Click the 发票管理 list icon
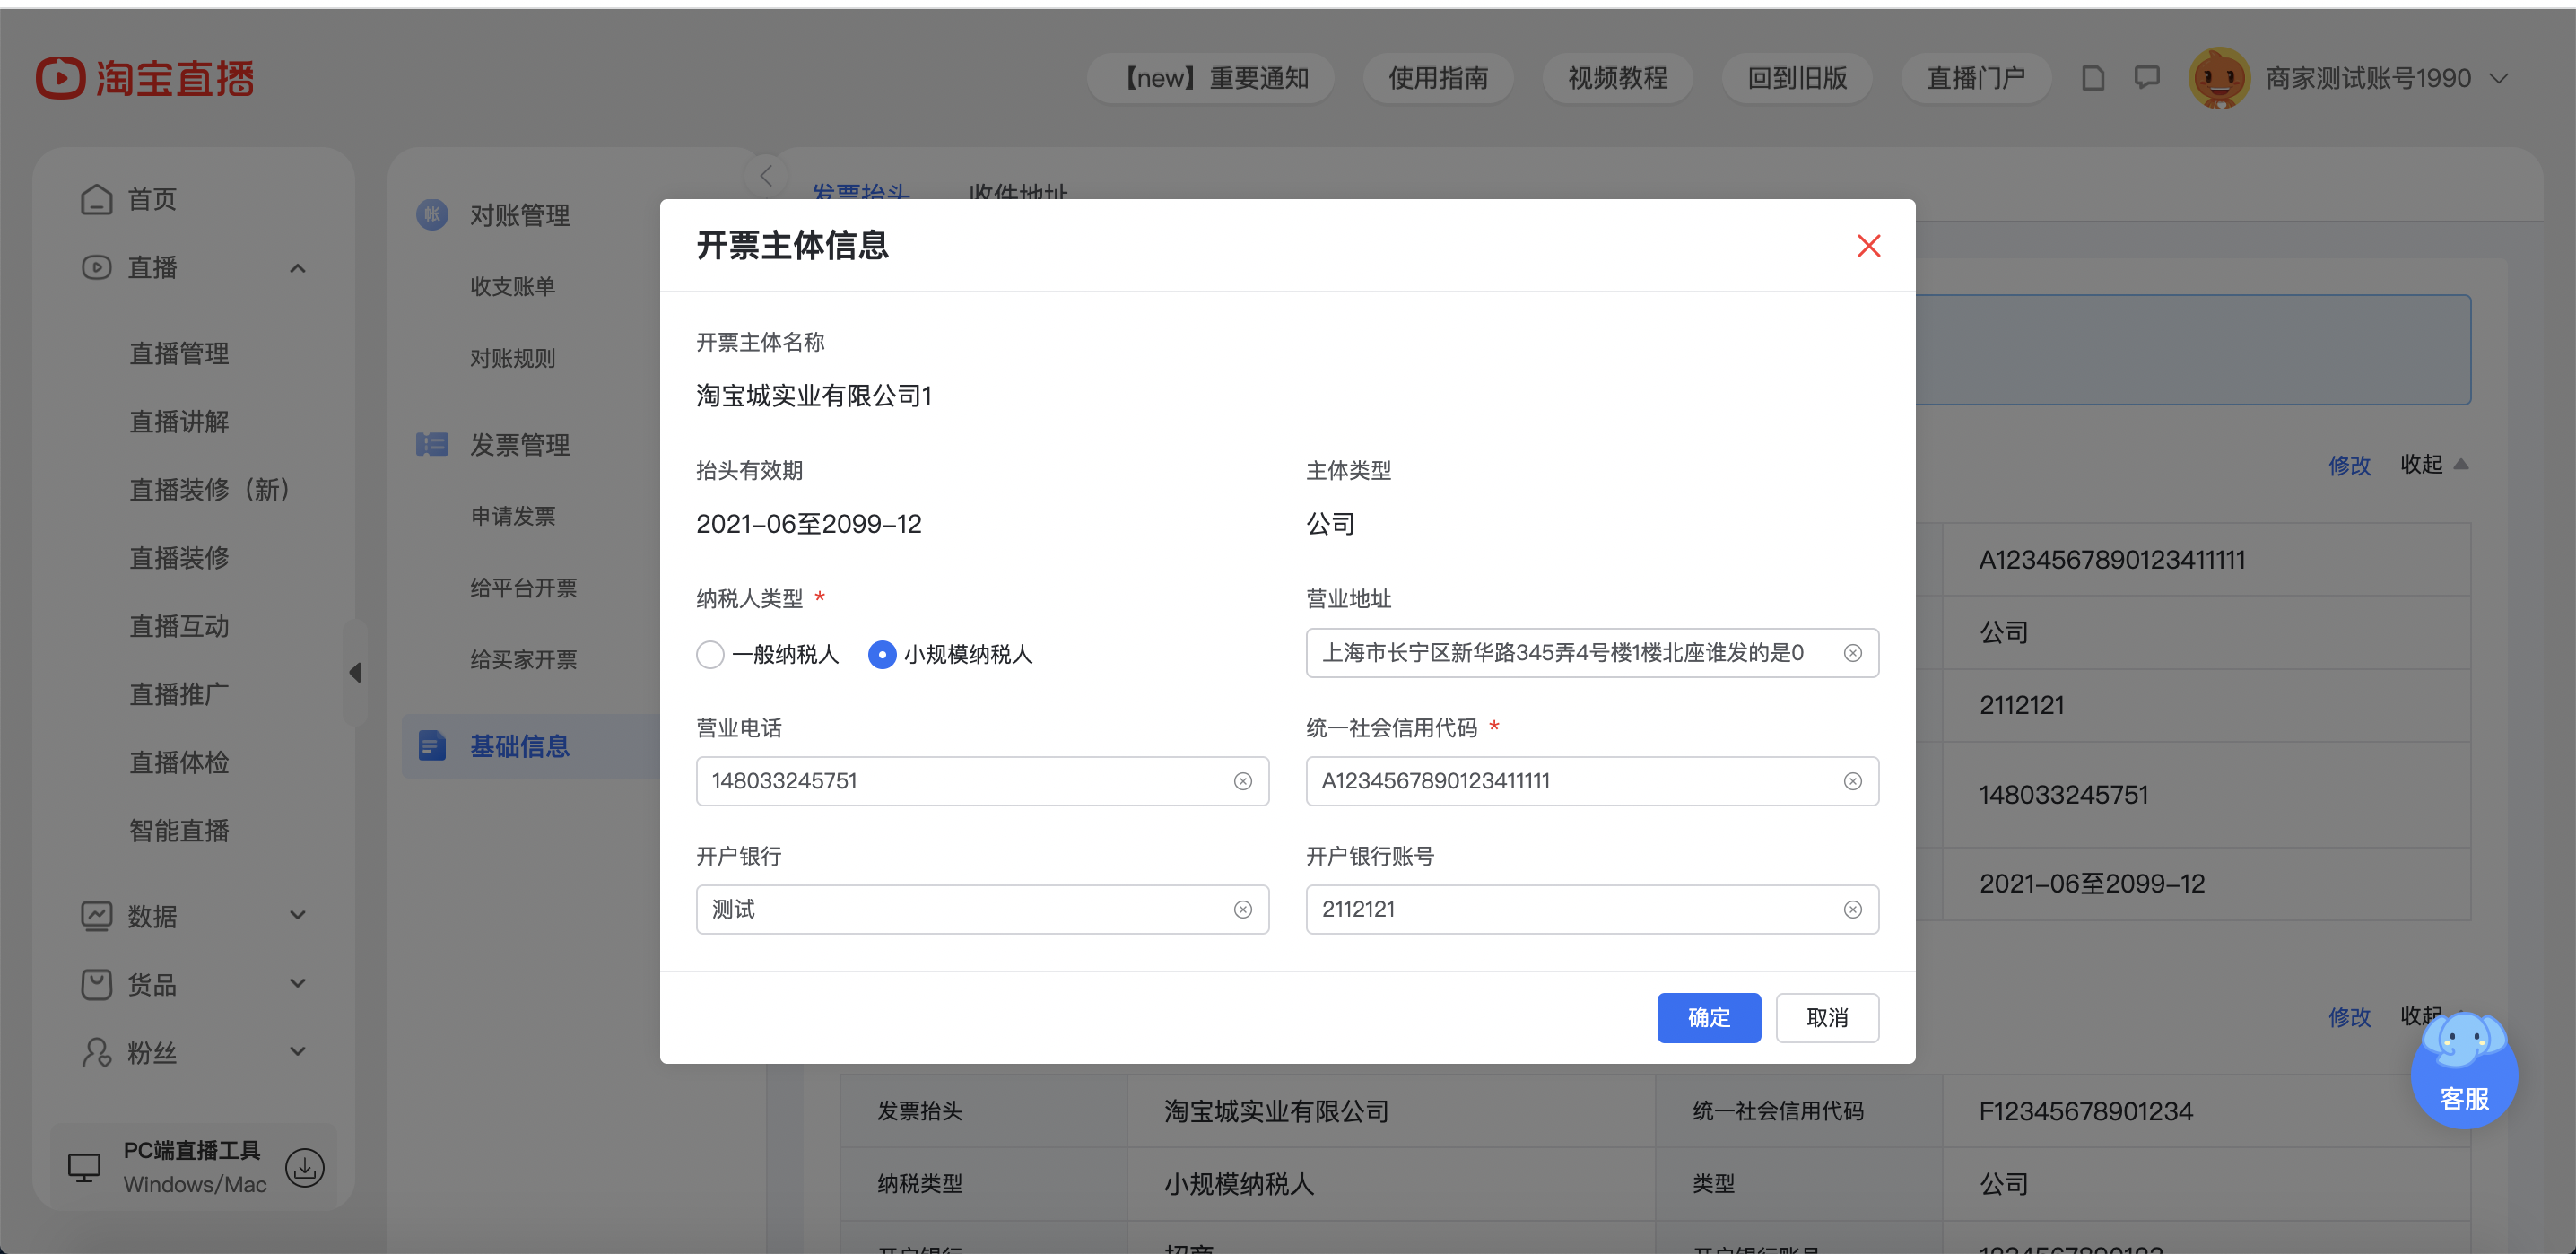2576x1254 pixels. click(x=432, y=444)
